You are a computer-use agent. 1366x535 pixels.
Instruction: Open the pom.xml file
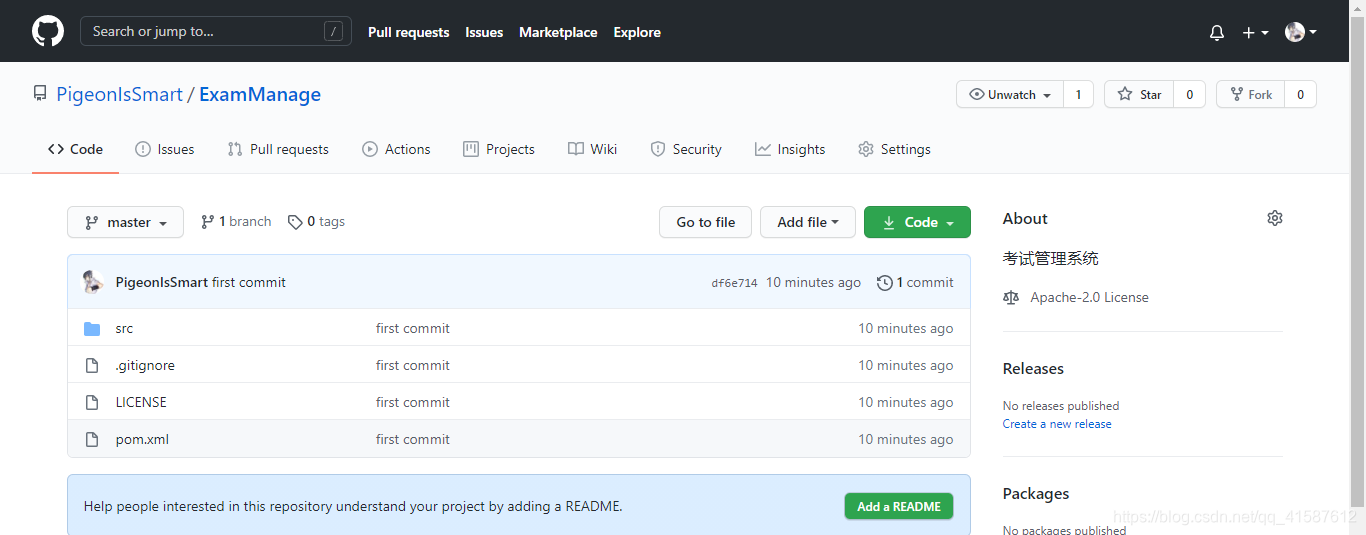[x=142, y=439]
